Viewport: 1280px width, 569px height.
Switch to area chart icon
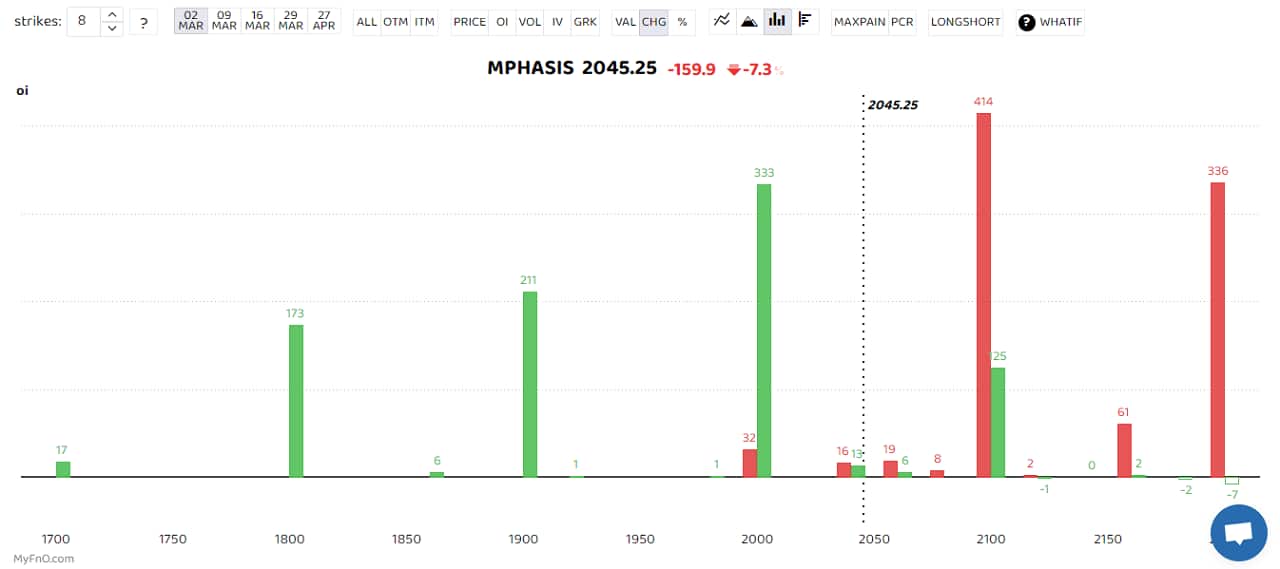click(749, 21)
